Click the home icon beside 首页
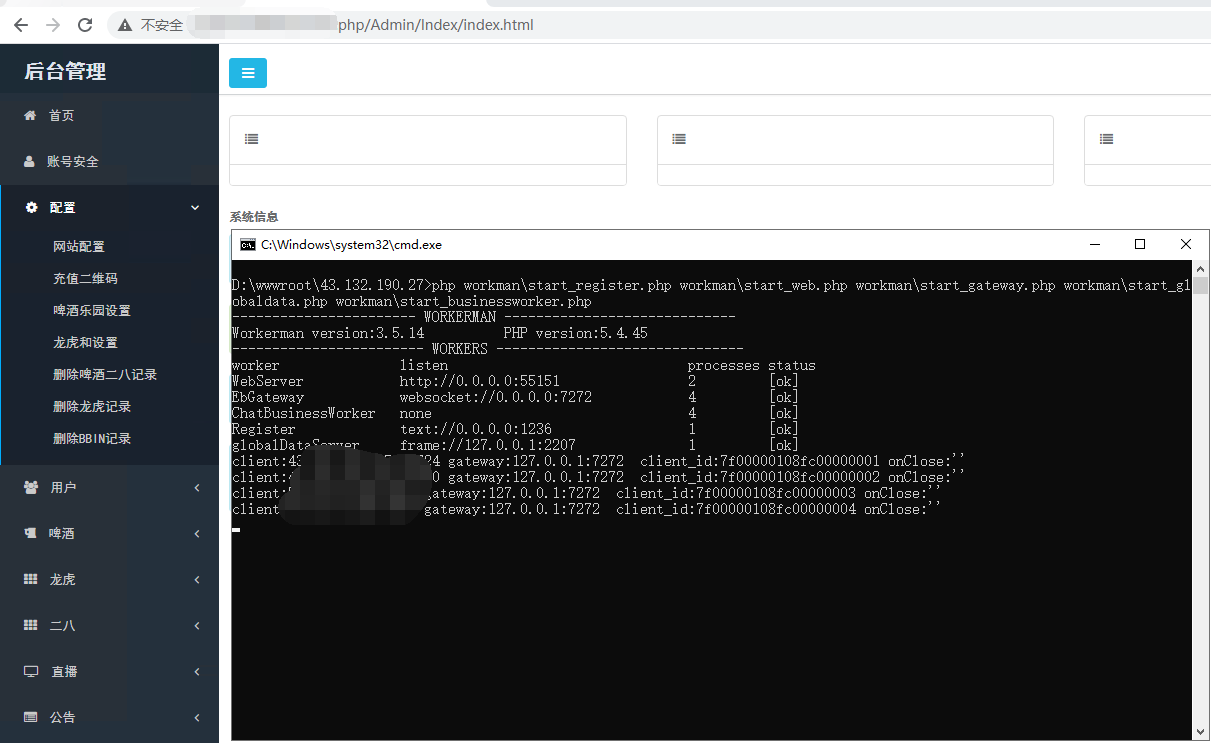 [30, 116]
